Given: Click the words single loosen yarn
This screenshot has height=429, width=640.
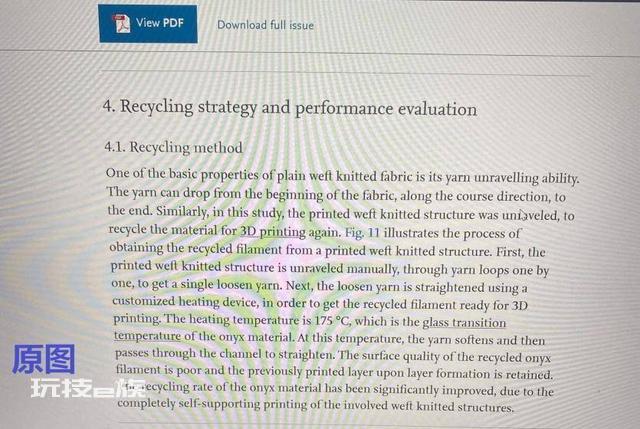Looking at the screenshot, I should [231, 285].
